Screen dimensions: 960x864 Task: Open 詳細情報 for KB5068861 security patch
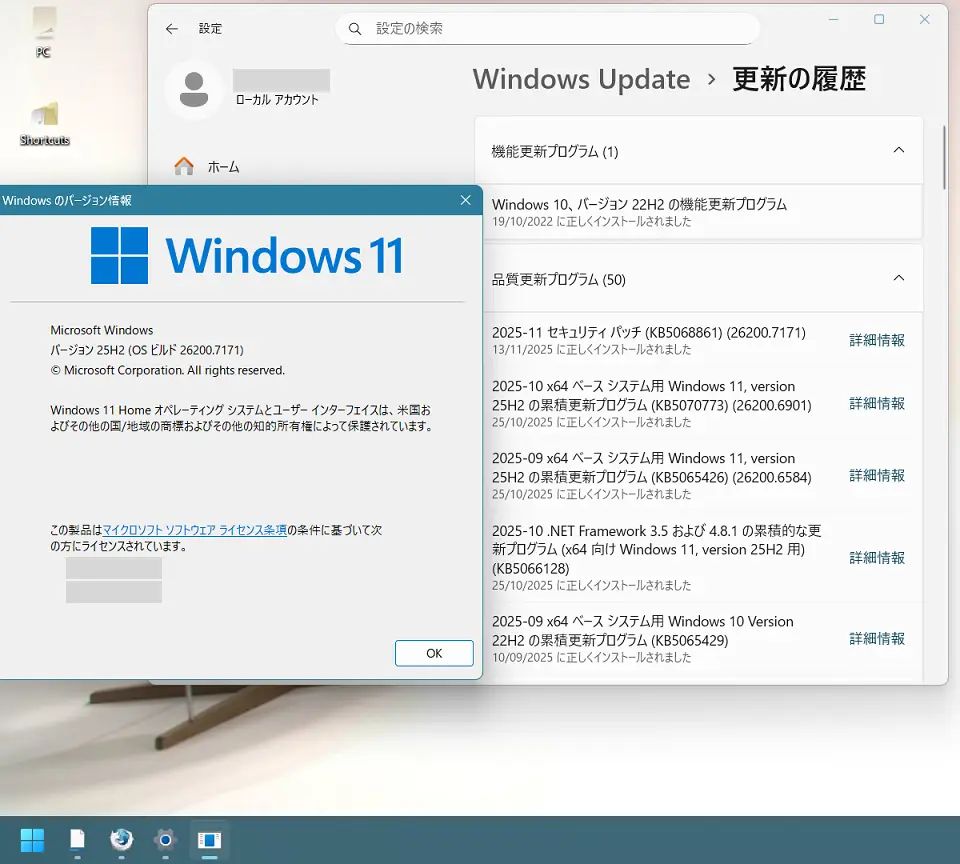click(876, 340)
